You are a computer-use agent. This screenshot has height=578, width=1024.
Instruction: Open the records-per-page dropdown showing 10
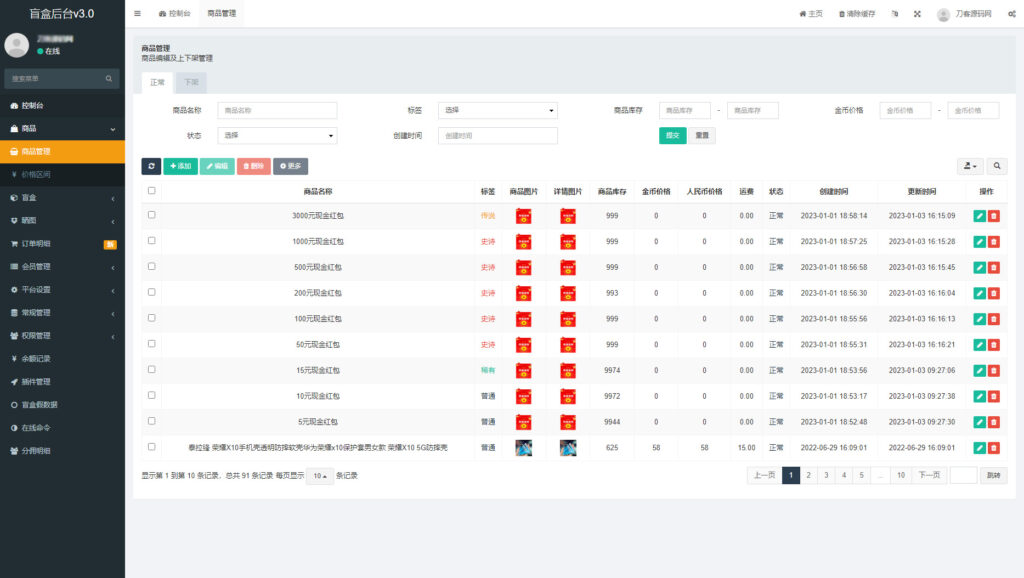319,476
